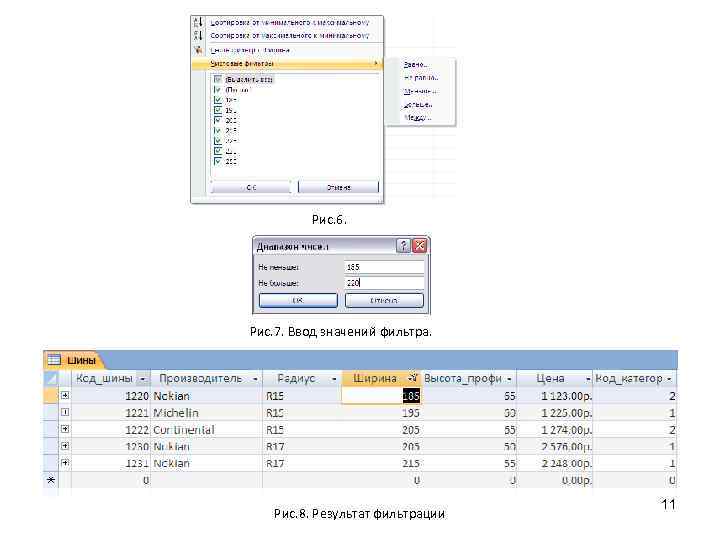Choose the fourth submenu option Больше...

pos(418,105)
